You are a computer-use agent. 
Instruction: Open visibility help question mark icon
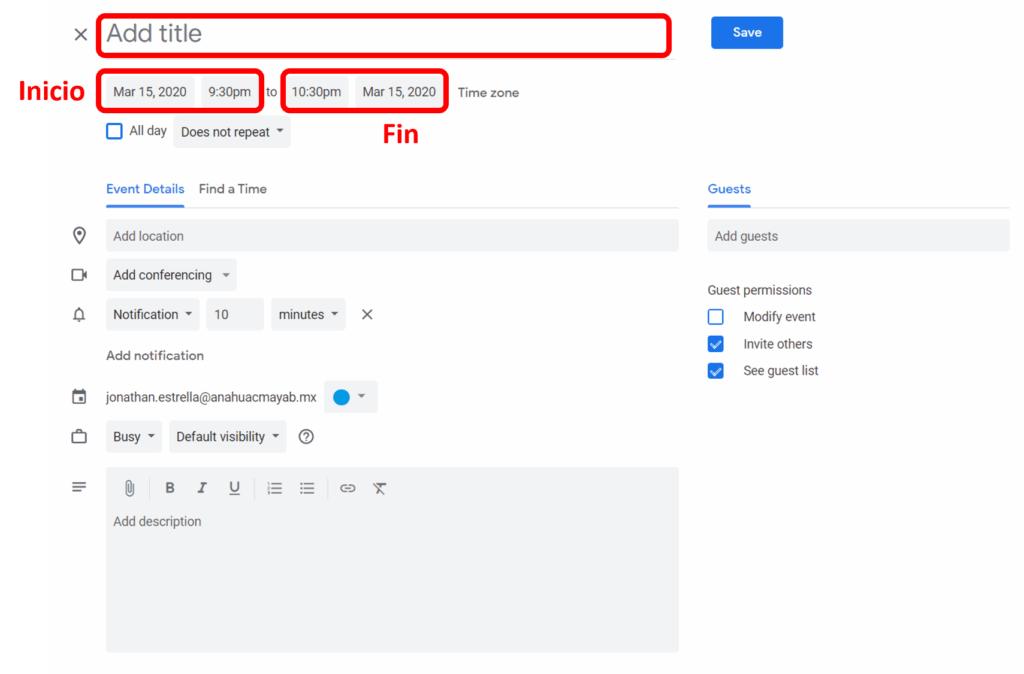pos(307,437)
